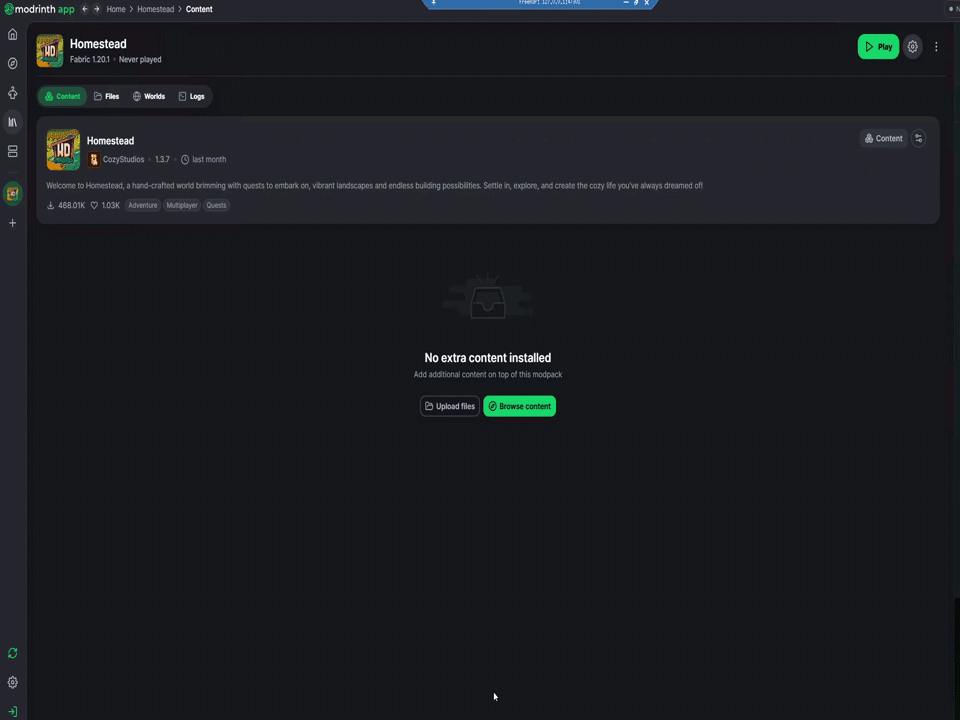The height and width of the screenshot is (720, 960).
Task: Click Home in the breadcrumb
Action: [116, 9]
